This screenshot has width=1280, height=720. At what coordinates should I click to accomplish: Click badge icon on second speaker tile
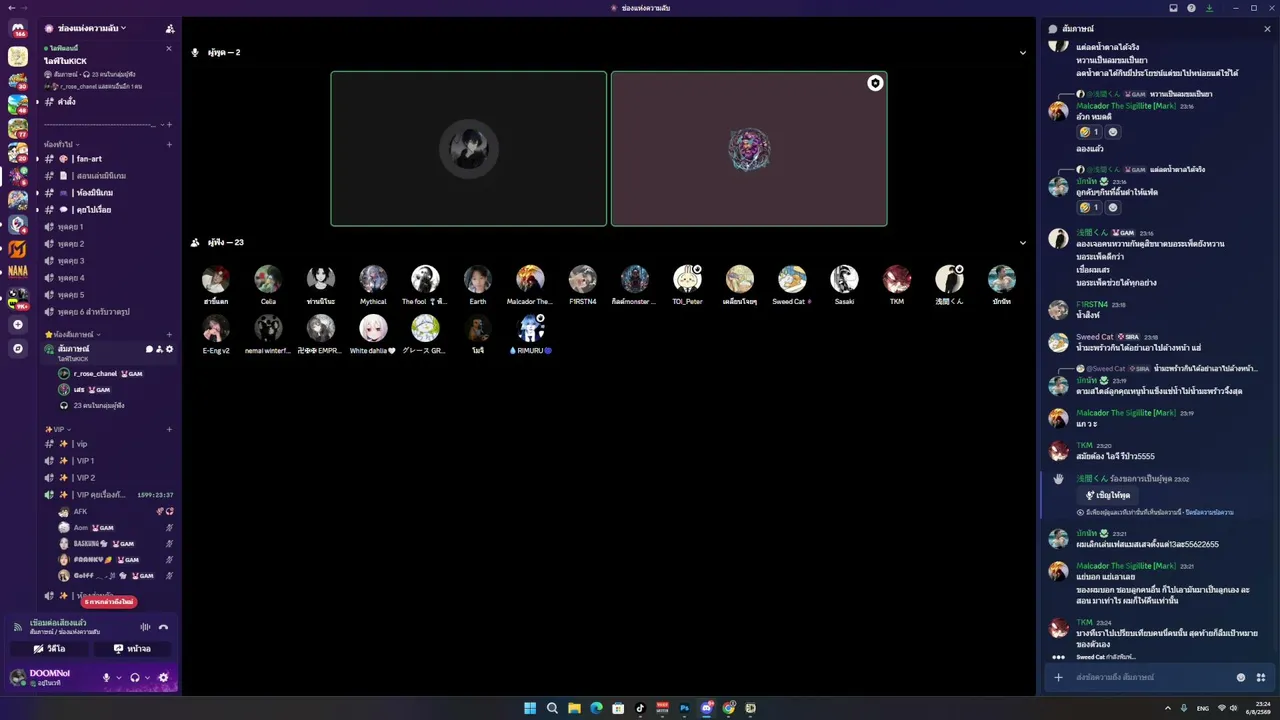tap(875, 83)
